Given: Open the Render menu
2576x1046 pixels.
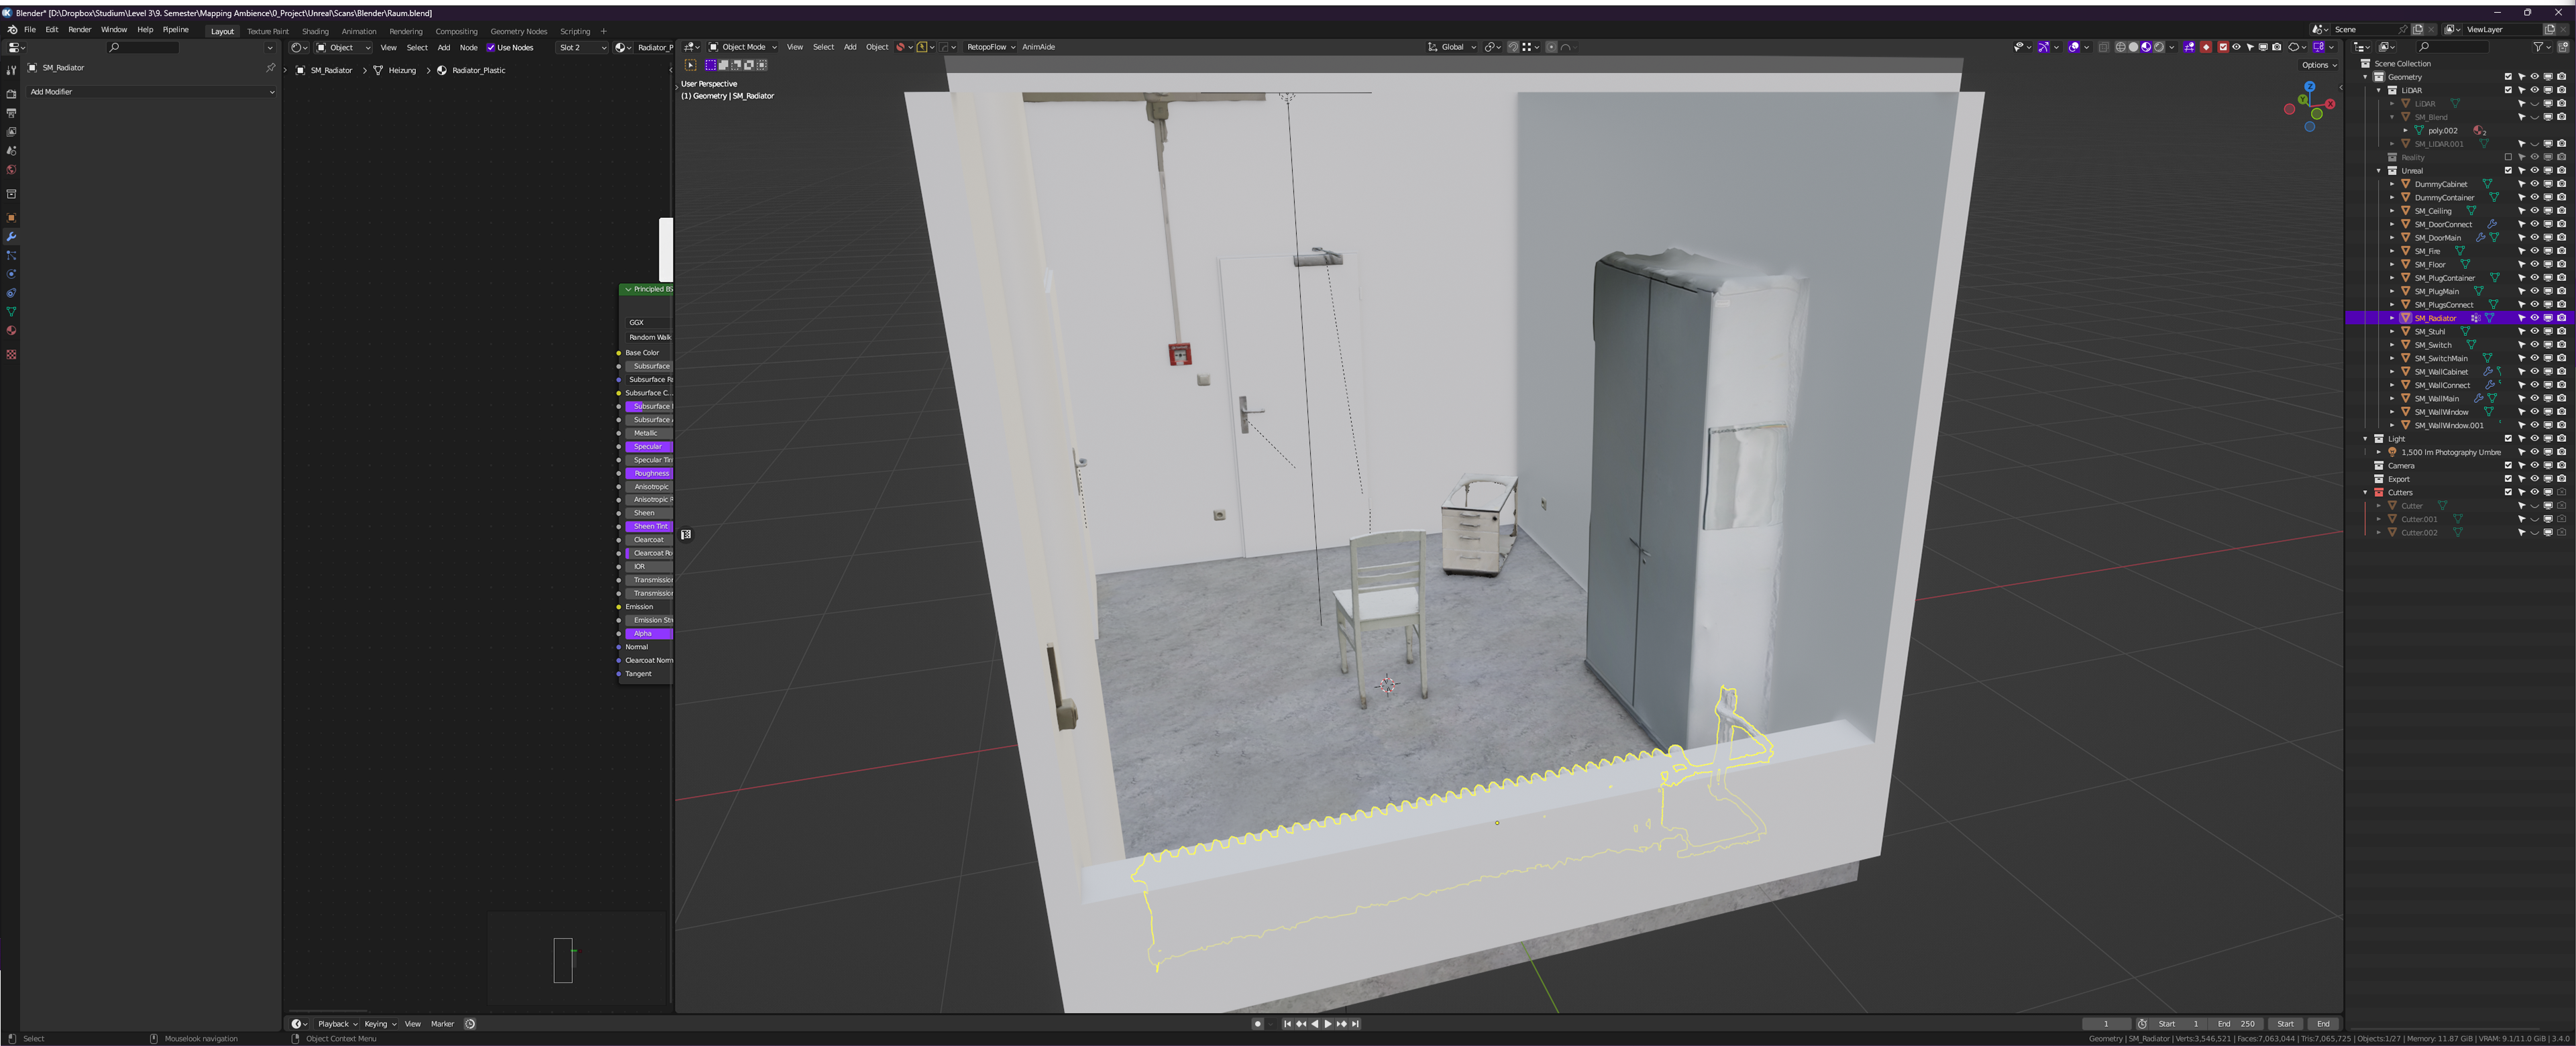Looking at the screenshot, I should tap(79, 30).
